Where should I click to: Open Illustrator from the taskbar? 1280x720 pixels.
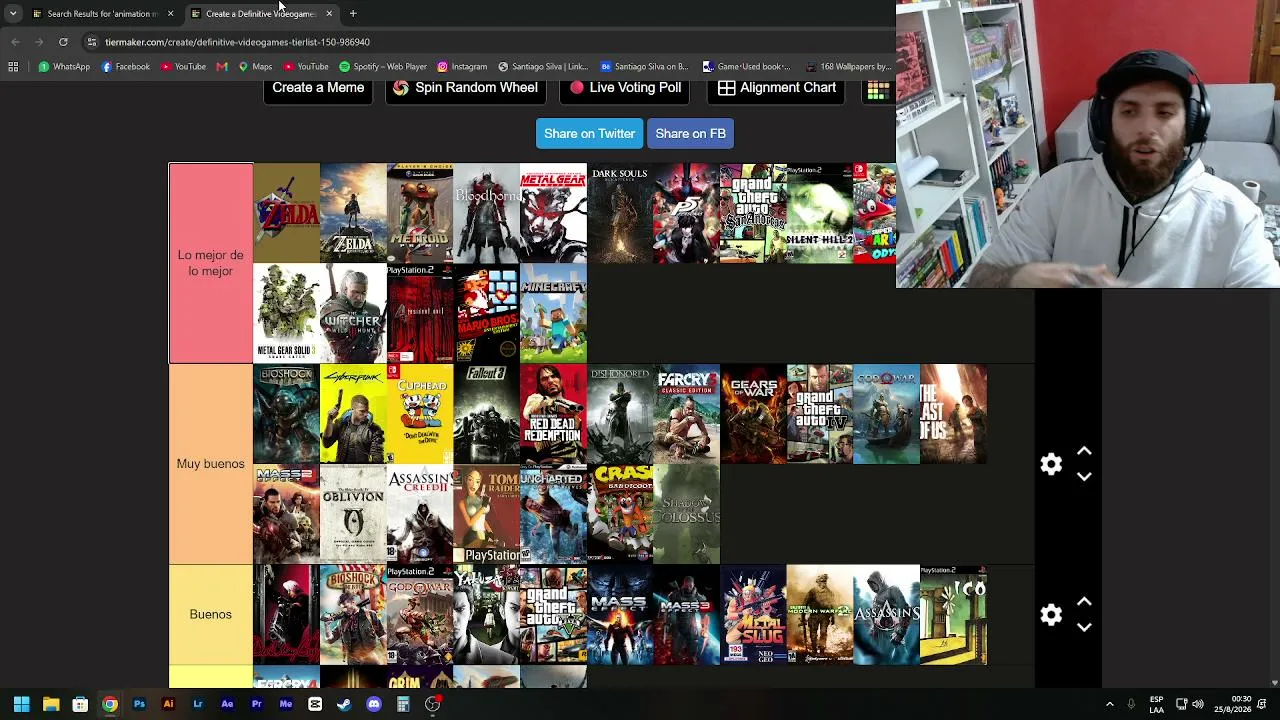click(168, 704)
